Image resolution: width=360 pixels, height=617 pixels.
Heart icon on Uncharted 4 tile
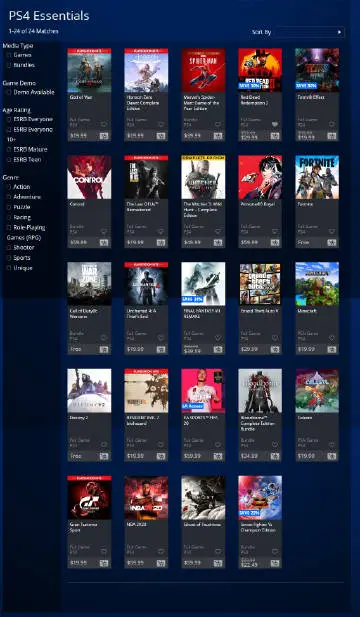click(x=161, y=338)
